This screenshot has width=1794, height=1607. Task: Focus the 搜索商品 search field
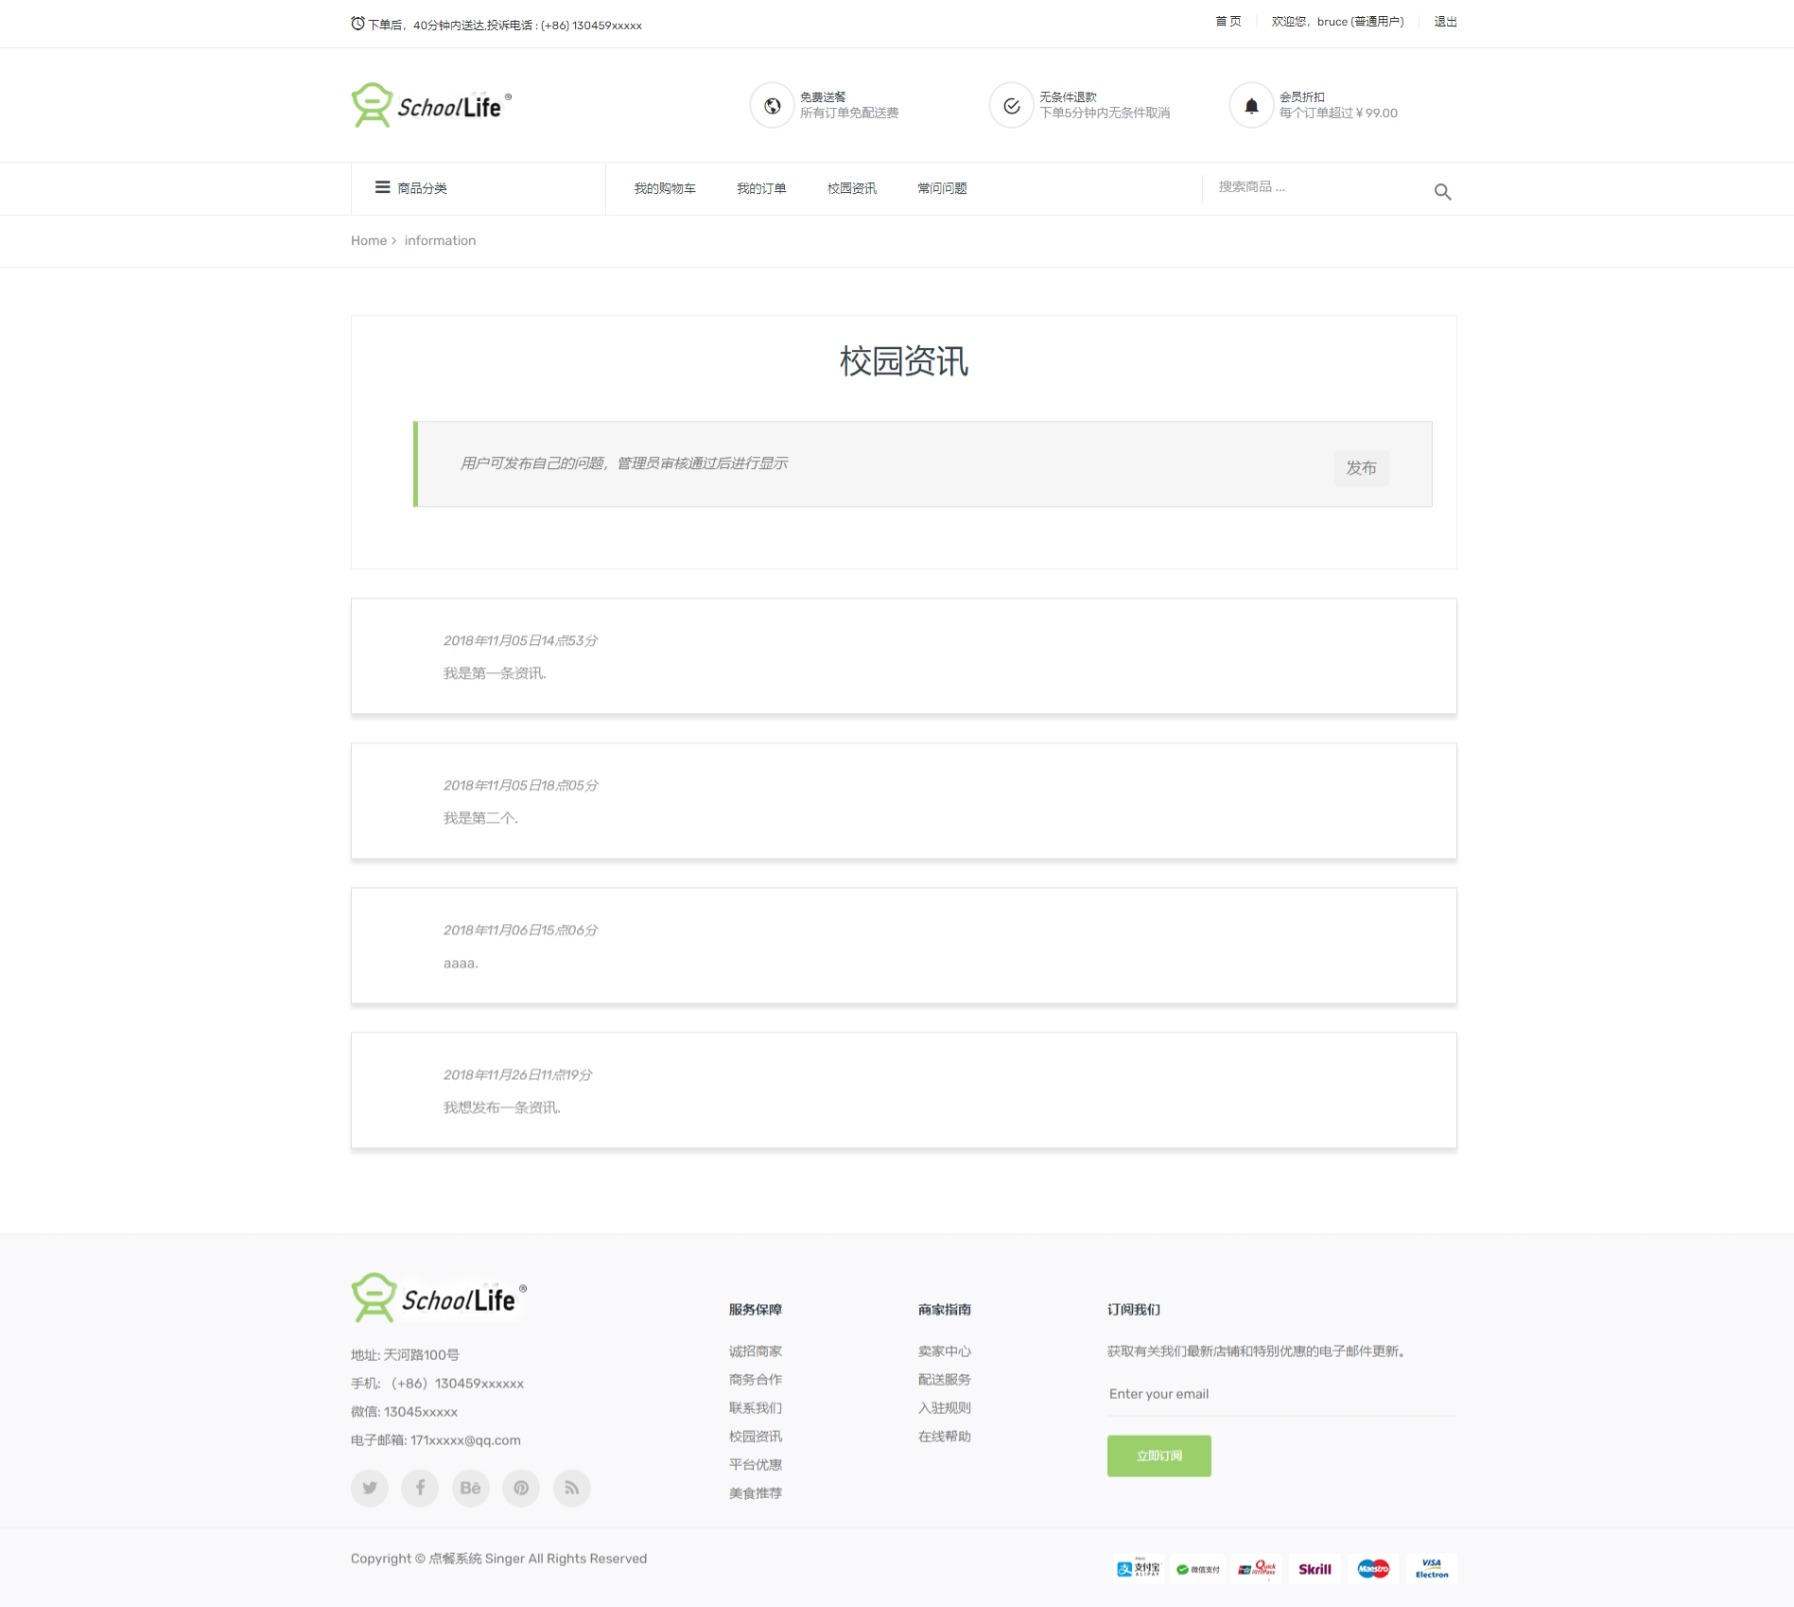click(1315, 187)
